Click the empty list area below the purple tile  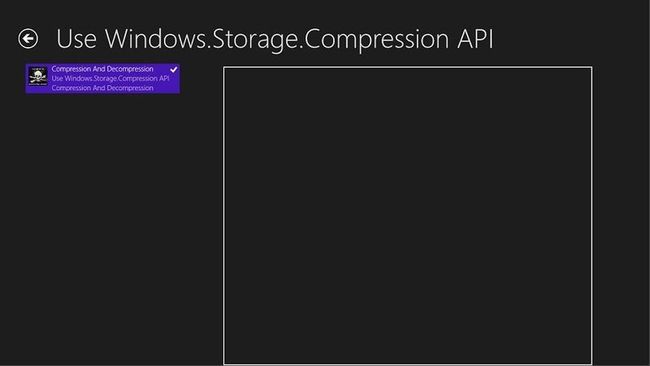click(104, 228)
